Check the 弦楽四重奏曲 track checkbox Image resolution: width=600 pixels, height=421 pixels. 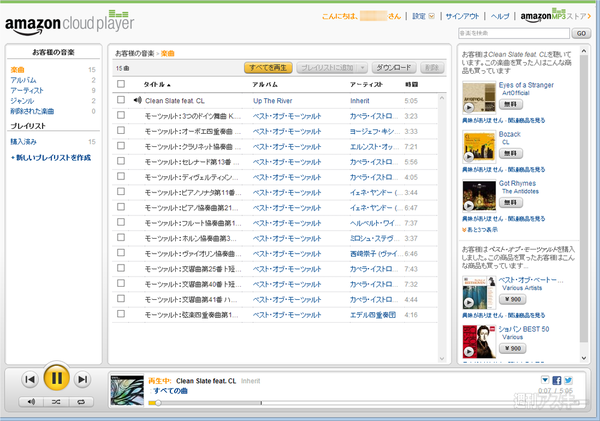click(121, 314)
